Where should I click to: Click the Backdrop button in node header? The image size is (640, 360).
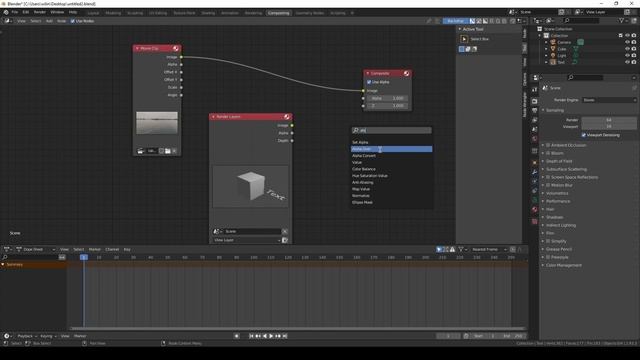coord(456,21)
